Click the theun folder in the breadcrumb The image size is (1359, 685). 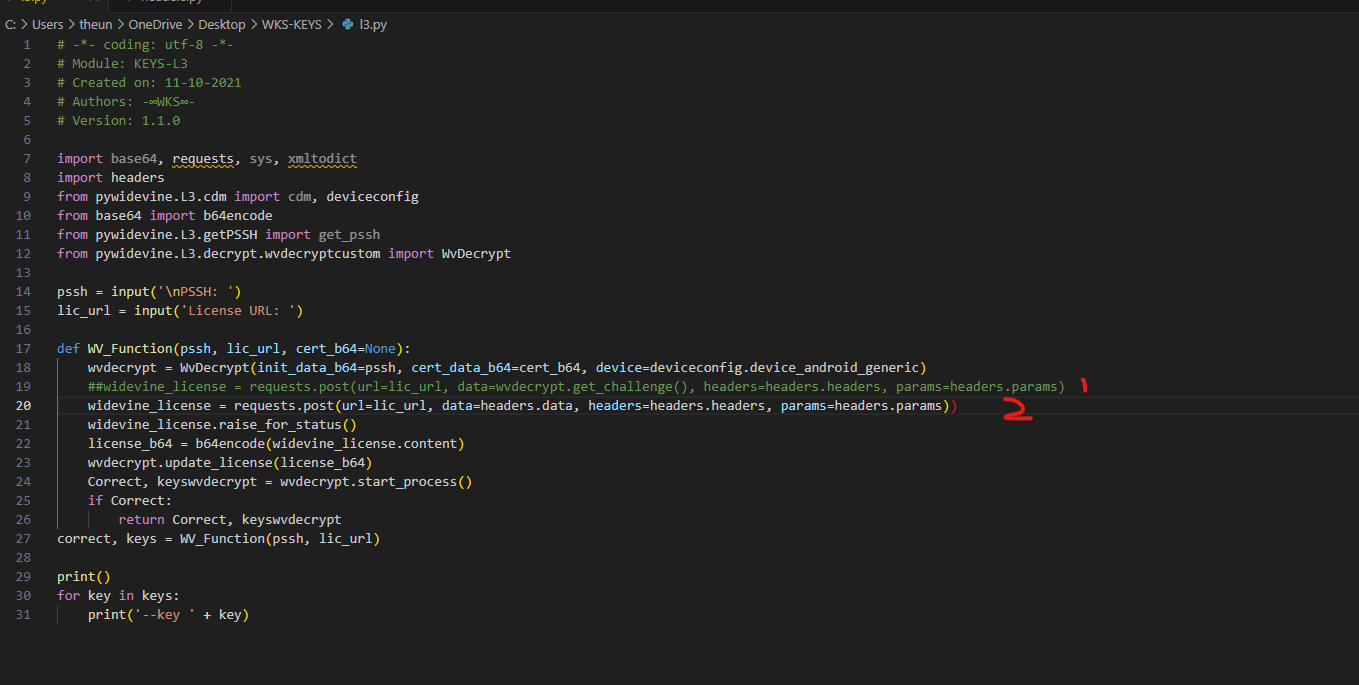pyautogui.click(x=95, y=24)
